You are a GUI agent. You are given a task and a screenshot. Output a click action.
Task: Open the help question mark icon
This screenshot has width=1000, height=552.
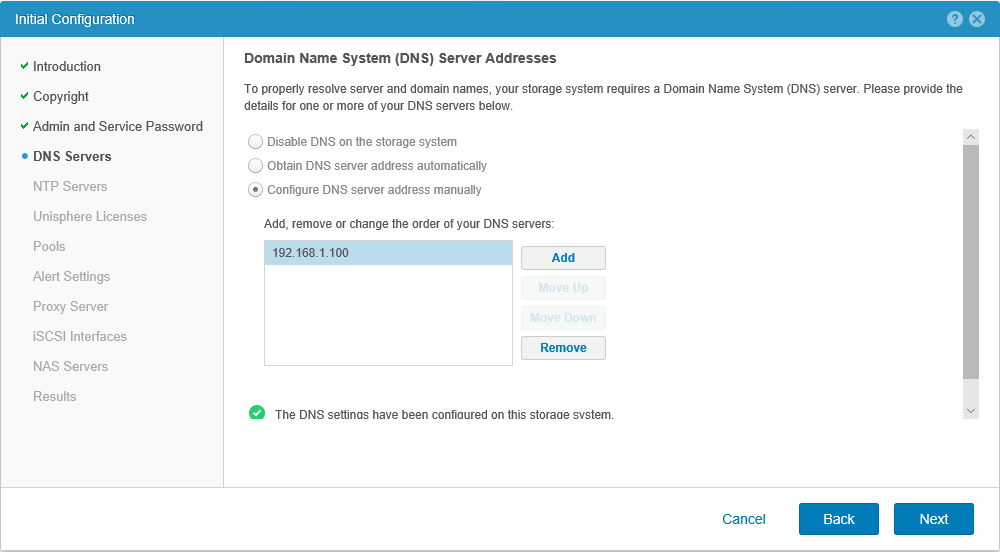(955, 19)
